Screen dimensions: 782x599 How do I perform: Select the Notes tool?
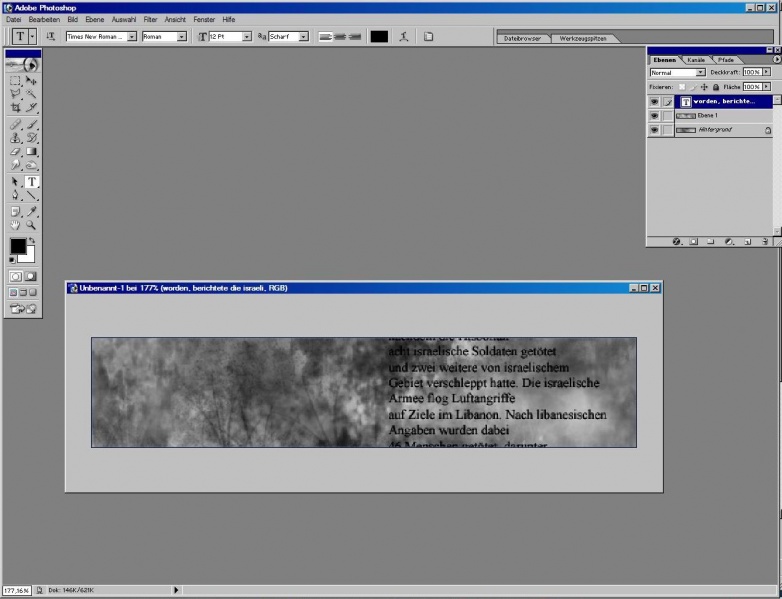pyautogui.click(x=15, y=212)
